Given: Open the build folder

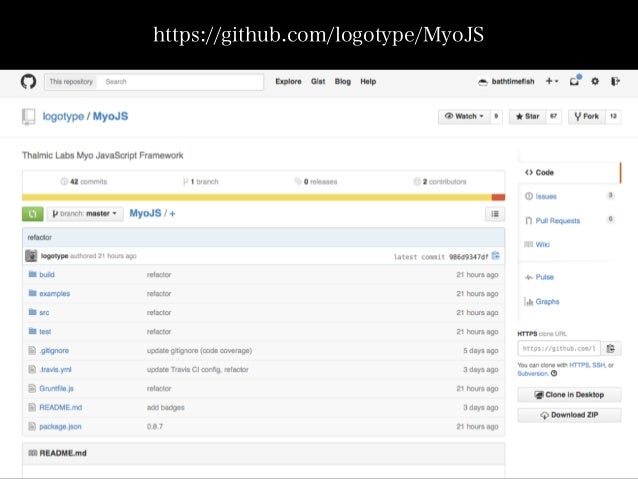Looking at the screenshot, I should pos(47,275).
